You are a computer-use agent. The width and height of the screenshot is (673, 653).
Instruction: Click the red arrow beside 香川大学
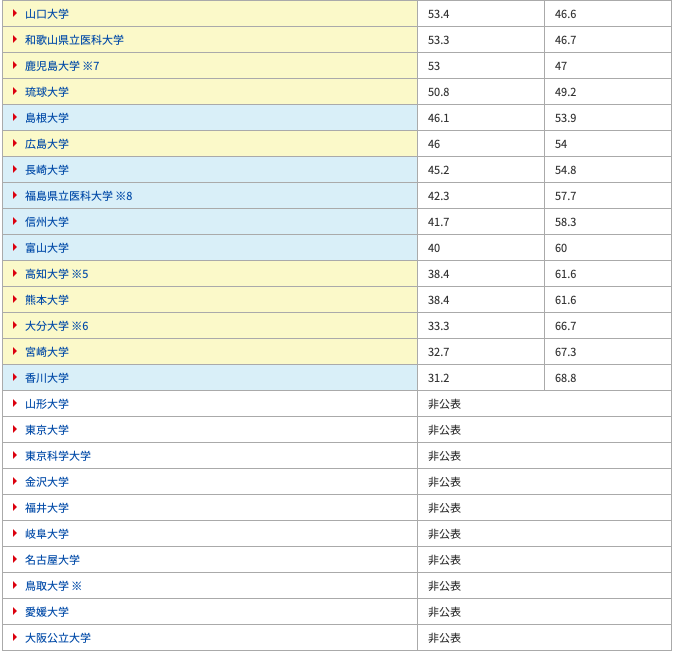coord(15,377)
